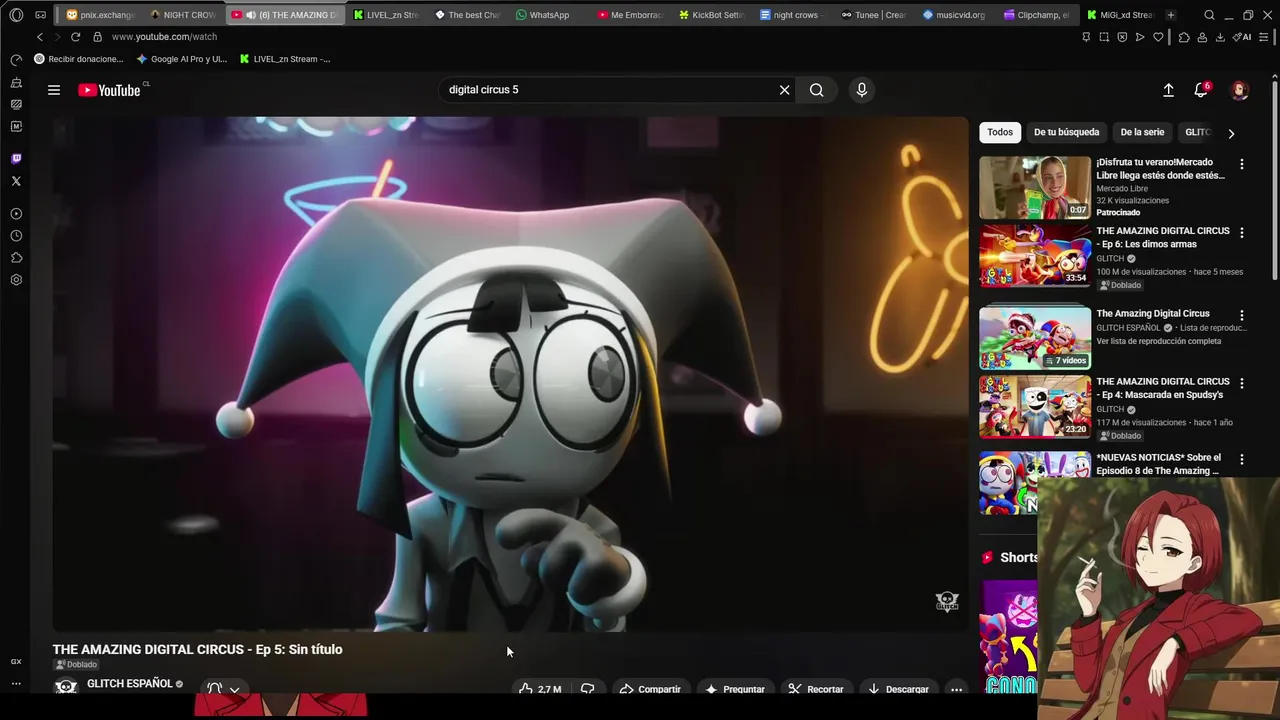Switch to the Clipchamp browser tab
This screenshot has height=720, width=1280.
(x=1036, y=15)
